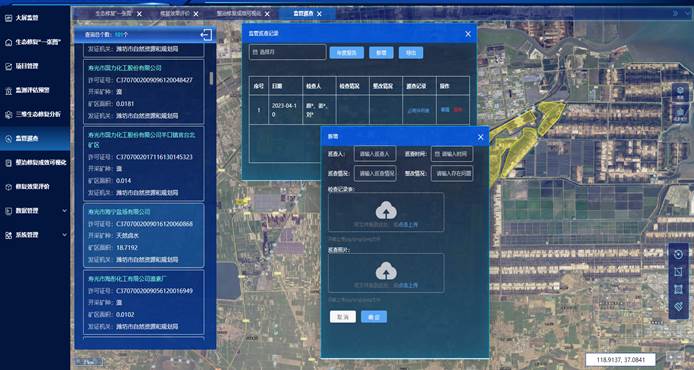Click upload cloud icon for 检查记录表
Viewport: 694px width, 370px height.
coord(386,211)
